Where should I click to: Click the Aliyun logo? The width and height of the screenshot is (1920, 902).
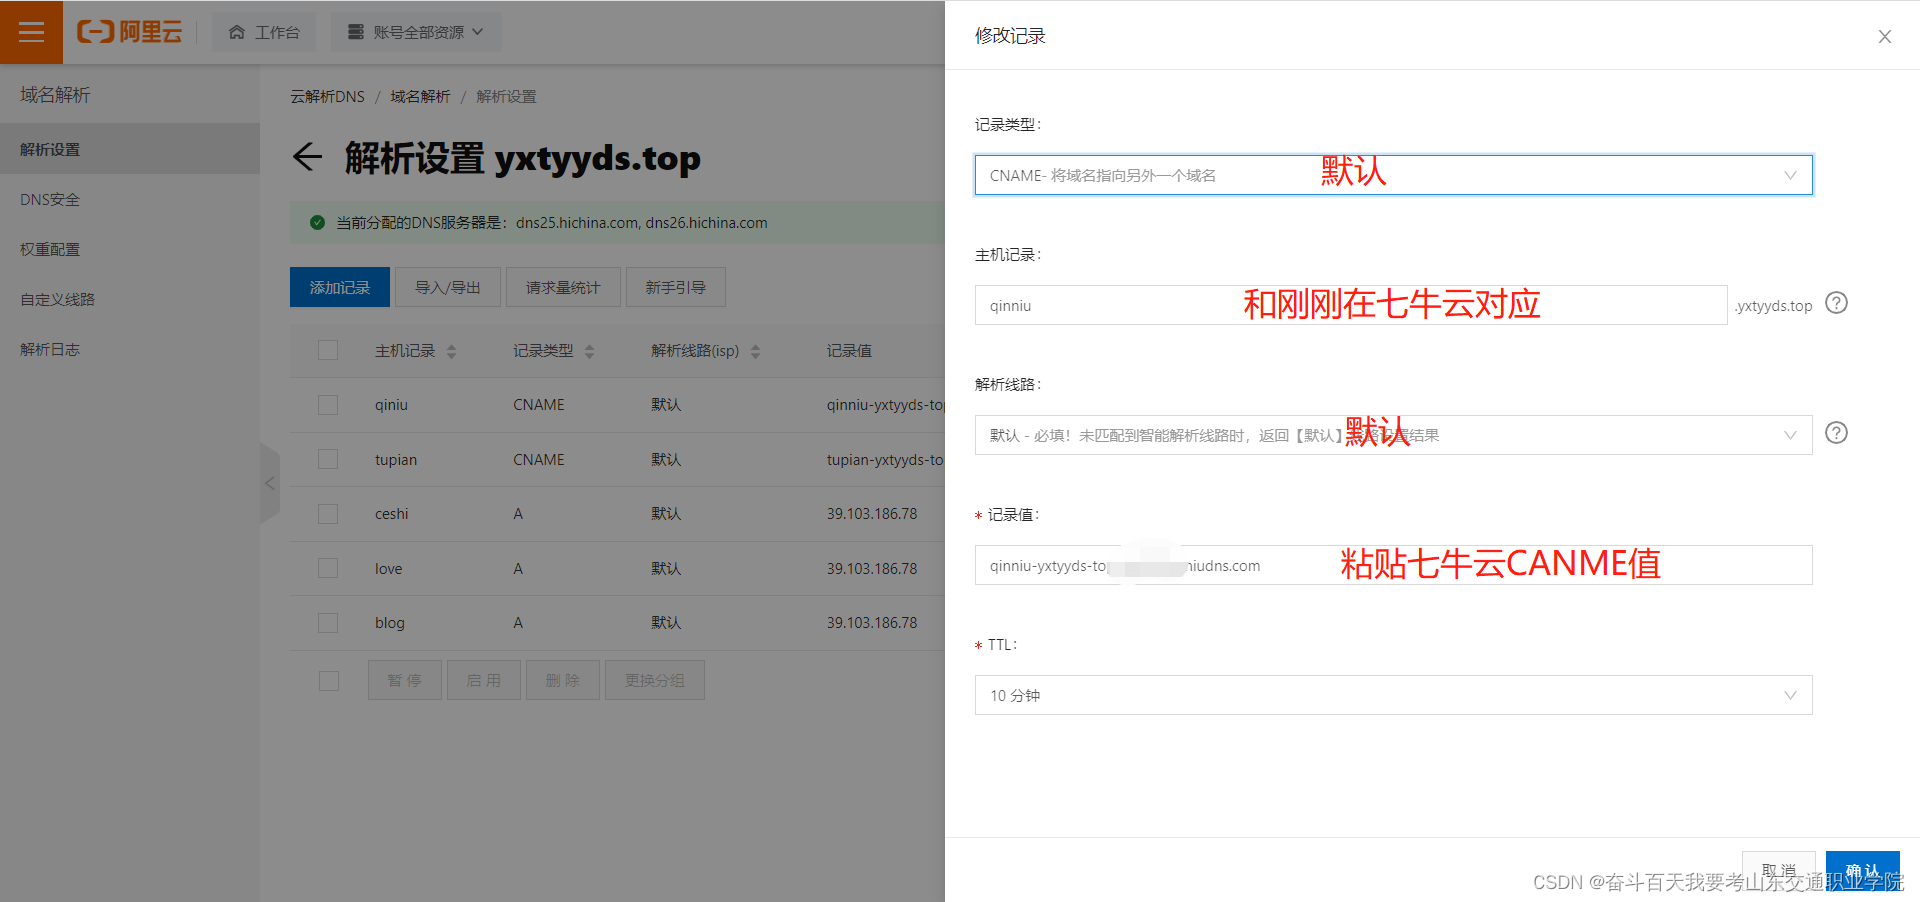130,32
